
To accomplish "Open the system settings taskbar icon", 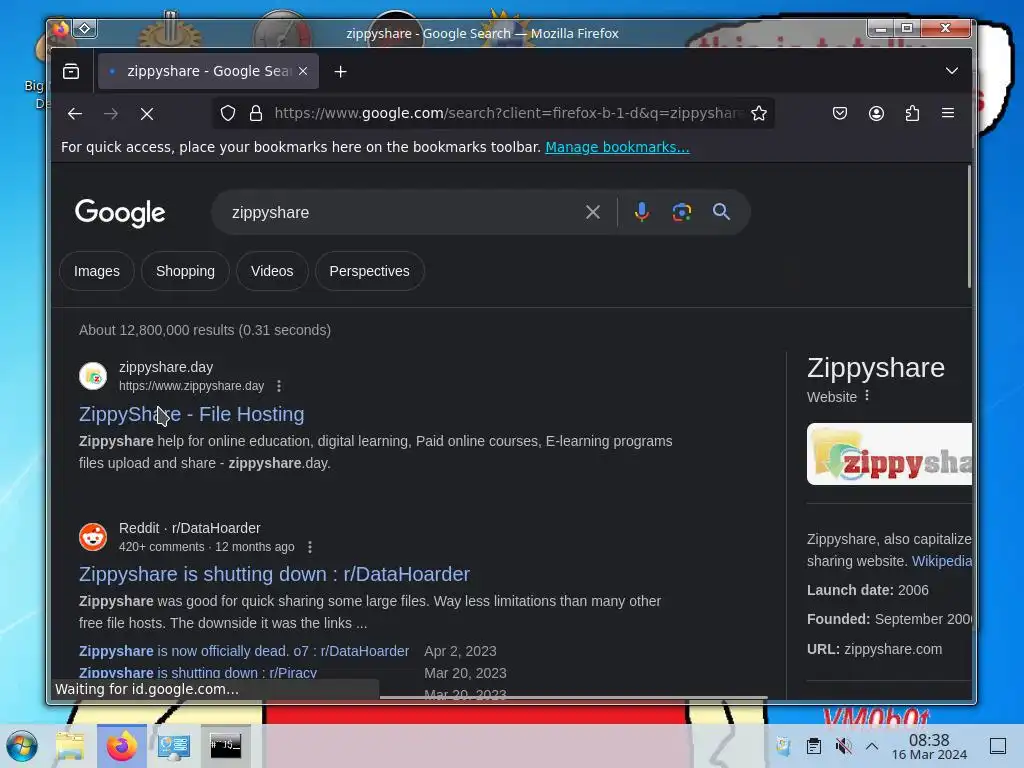I will click(174, 746).
